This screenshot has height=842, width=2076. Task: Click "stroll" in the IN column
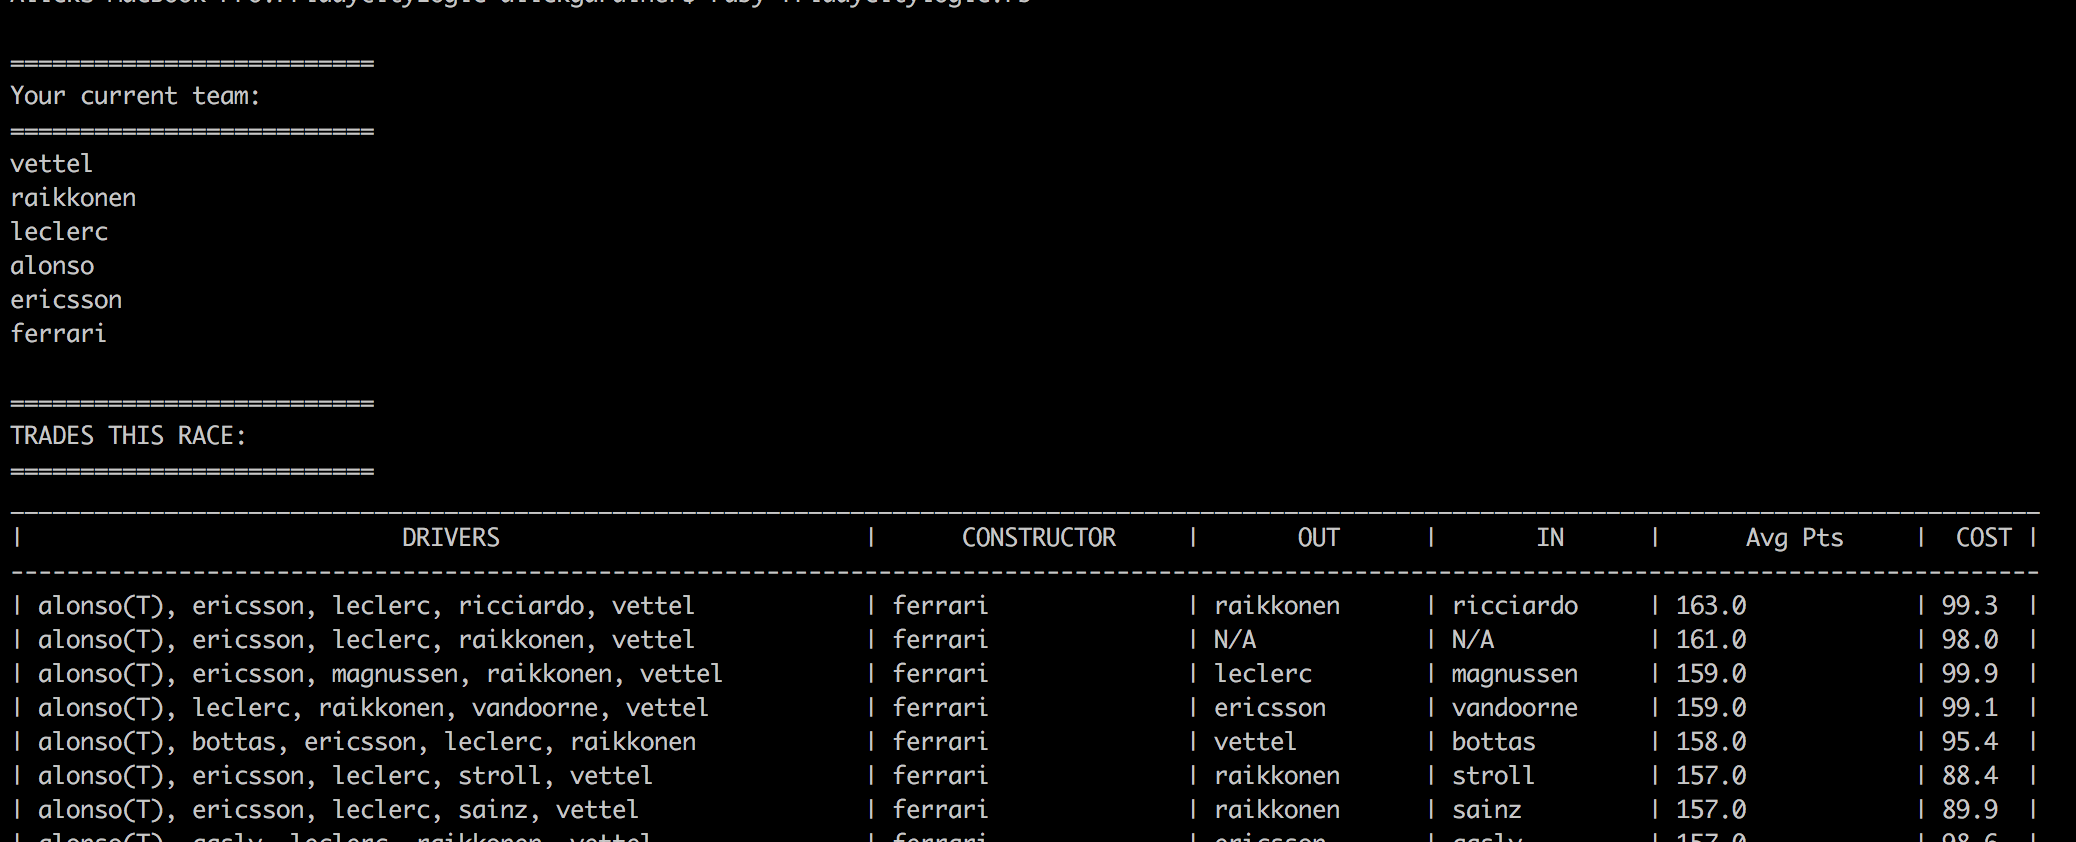pyautogui.click(x=1493, y=776)
